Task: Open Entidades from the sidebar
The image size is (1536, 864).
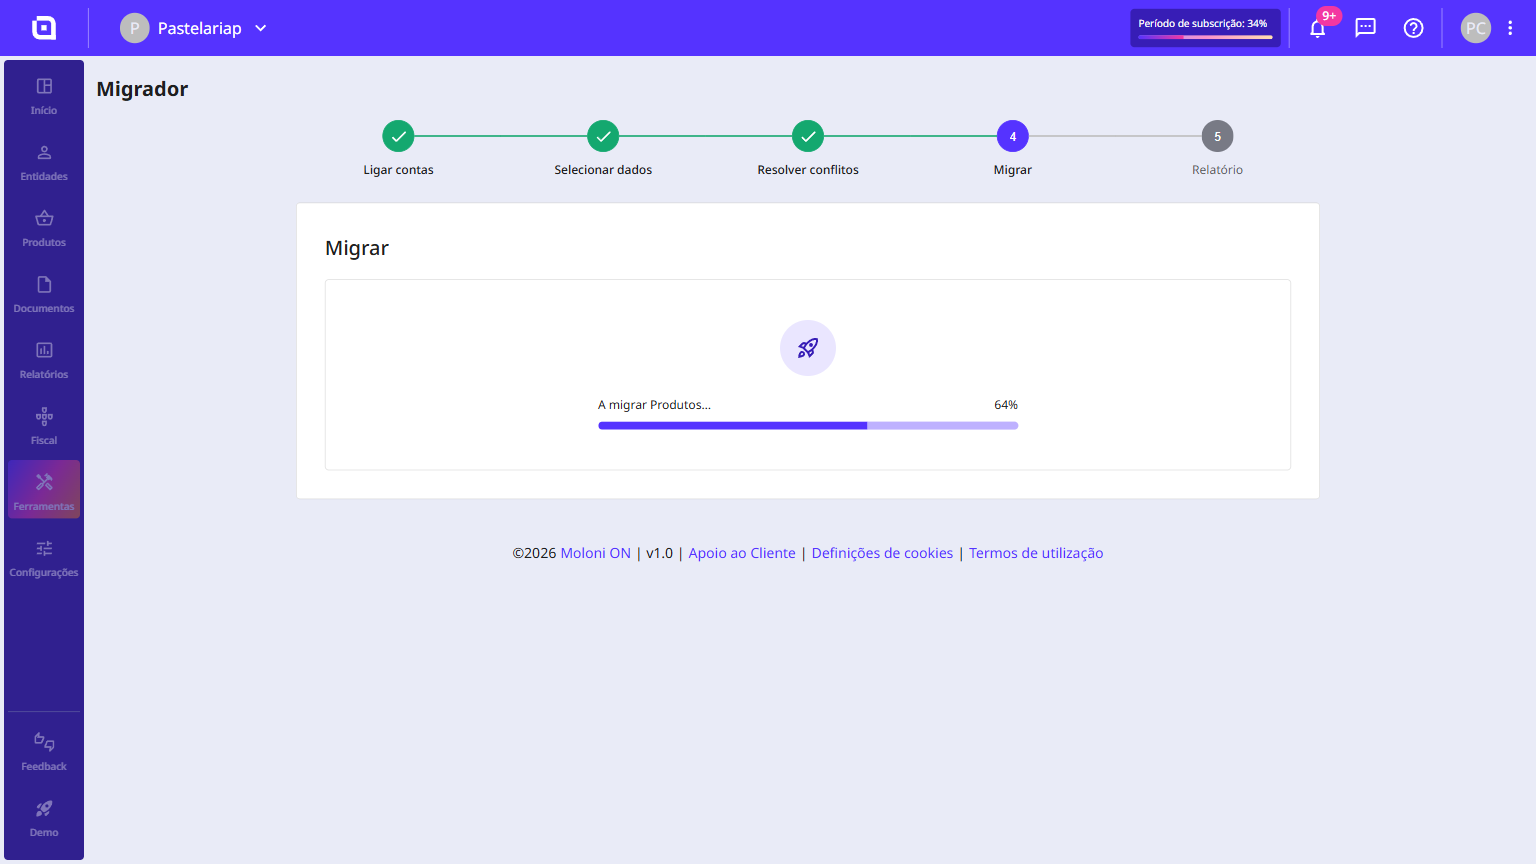Action: pos(44,162)
